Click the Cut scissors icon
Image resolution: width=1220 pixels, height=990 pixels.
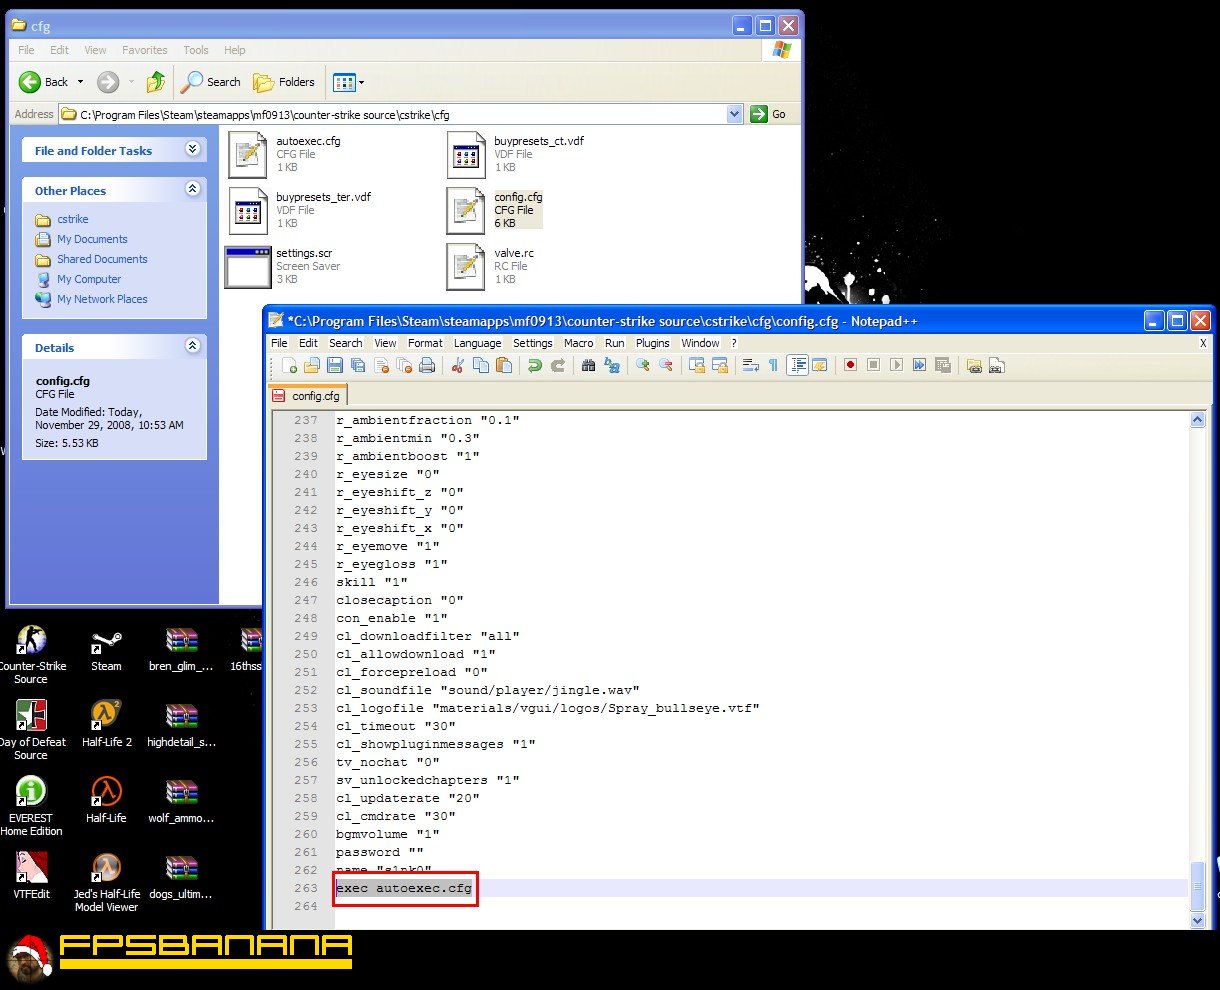[x=457, y=366]
